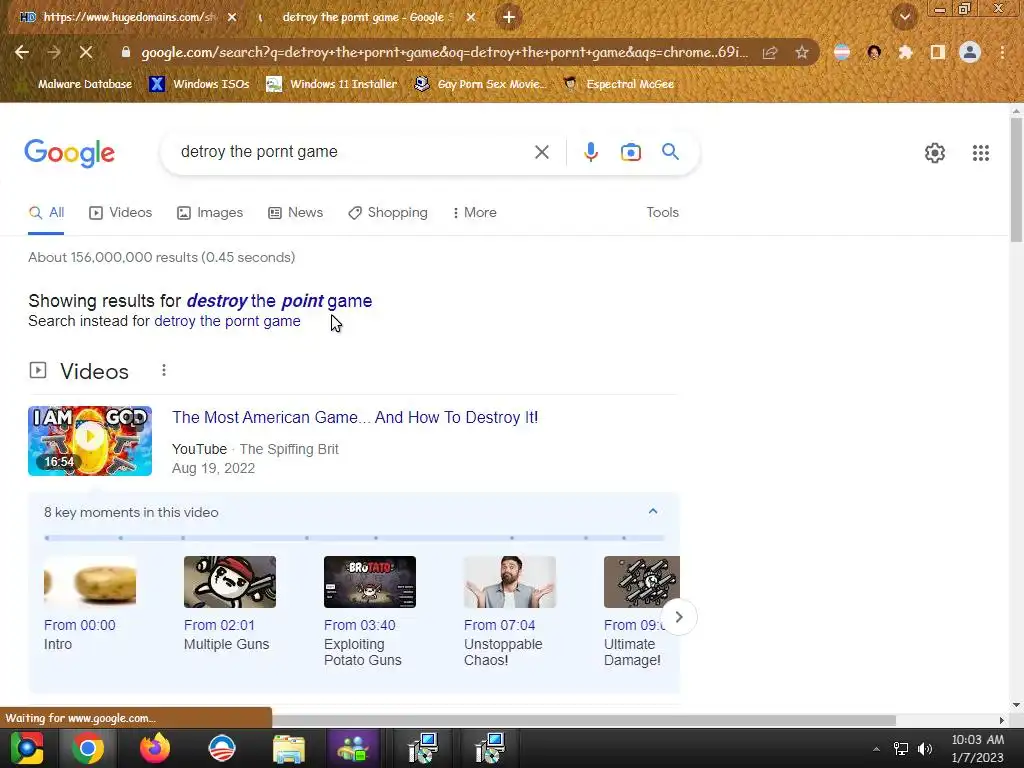The image size is (1024, 768).
Task: Open 'The Most American Game' video title link
Action: coord(355,417)
